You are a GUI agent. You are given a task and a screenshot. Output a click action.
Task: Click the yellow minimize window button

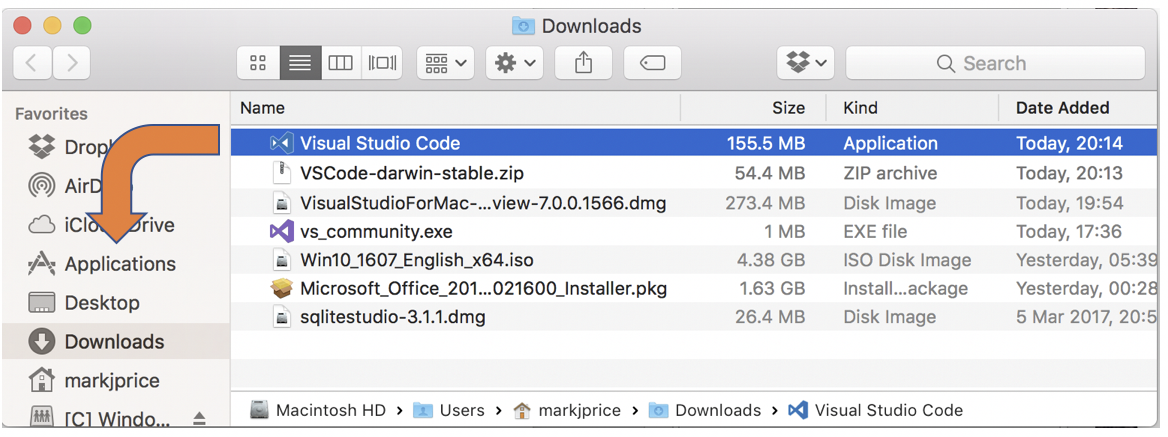click(x=52, y=25)
